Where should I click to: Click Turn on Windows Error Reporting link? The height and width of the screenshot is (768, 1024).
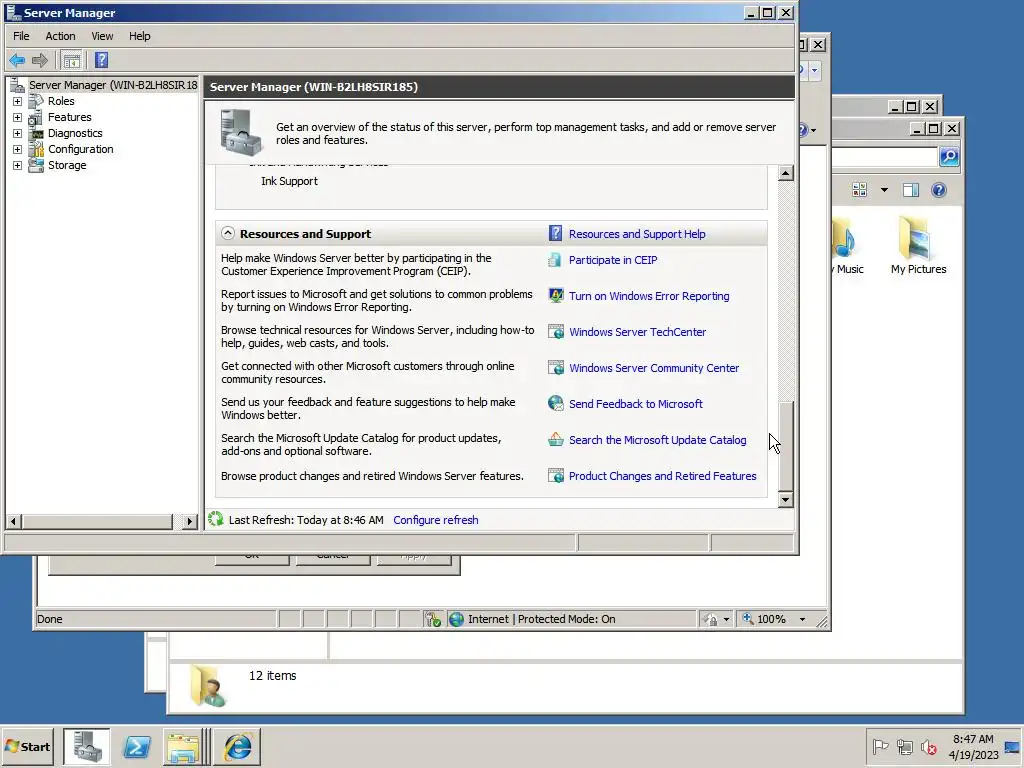[649, 296]
